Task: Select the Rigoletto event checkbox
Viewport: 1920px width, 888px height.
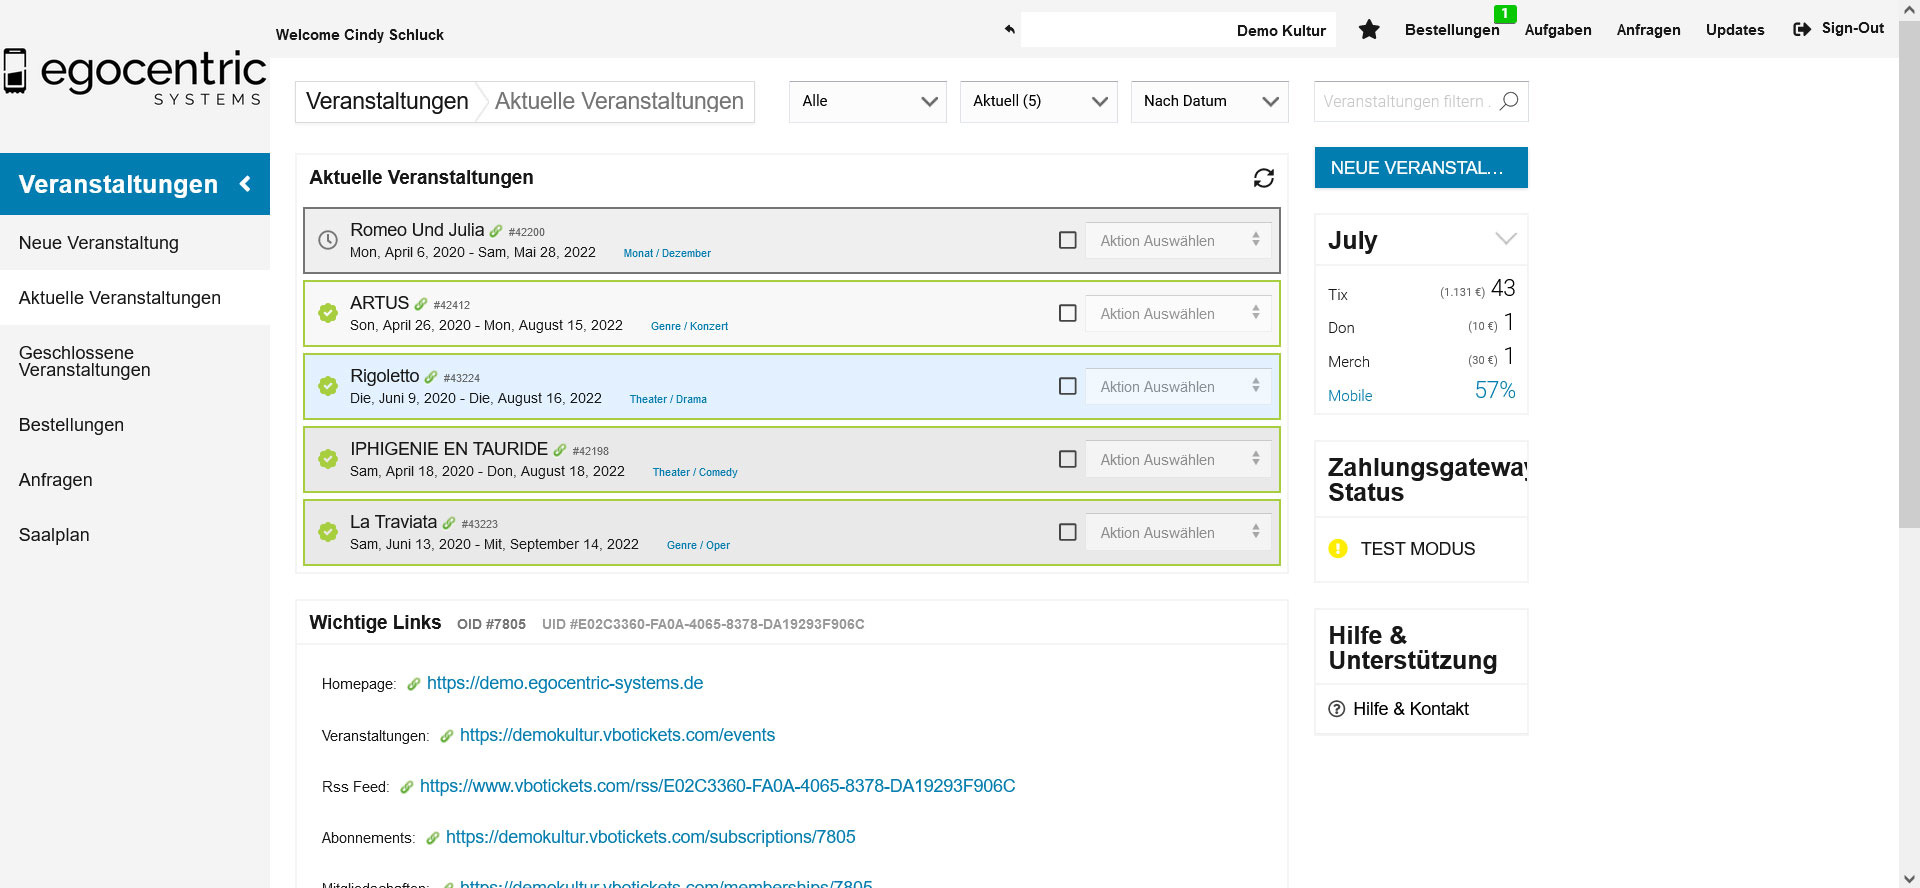Action: (x=1067, y=386)
